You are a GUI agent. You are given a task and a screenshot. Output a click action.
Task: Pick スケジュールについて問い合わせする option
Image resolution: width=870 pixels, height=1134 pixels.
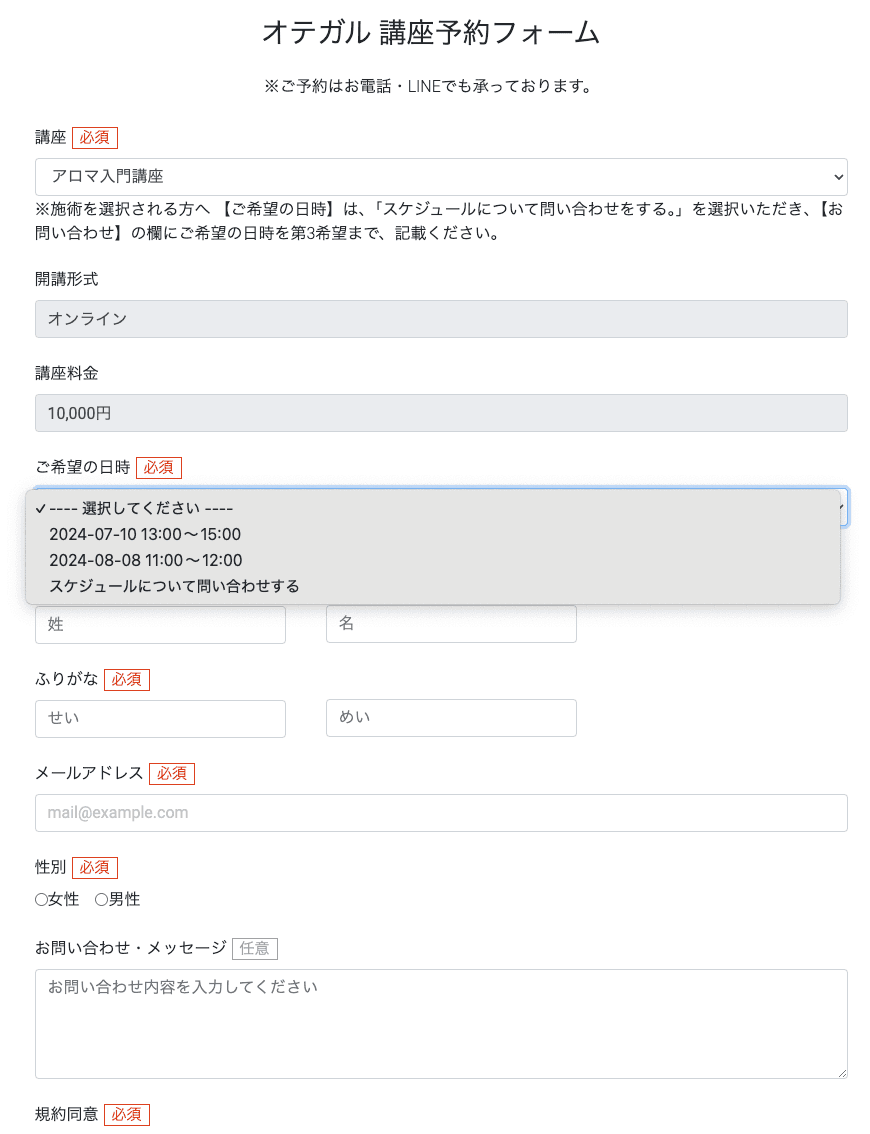[x=174, y=586]
